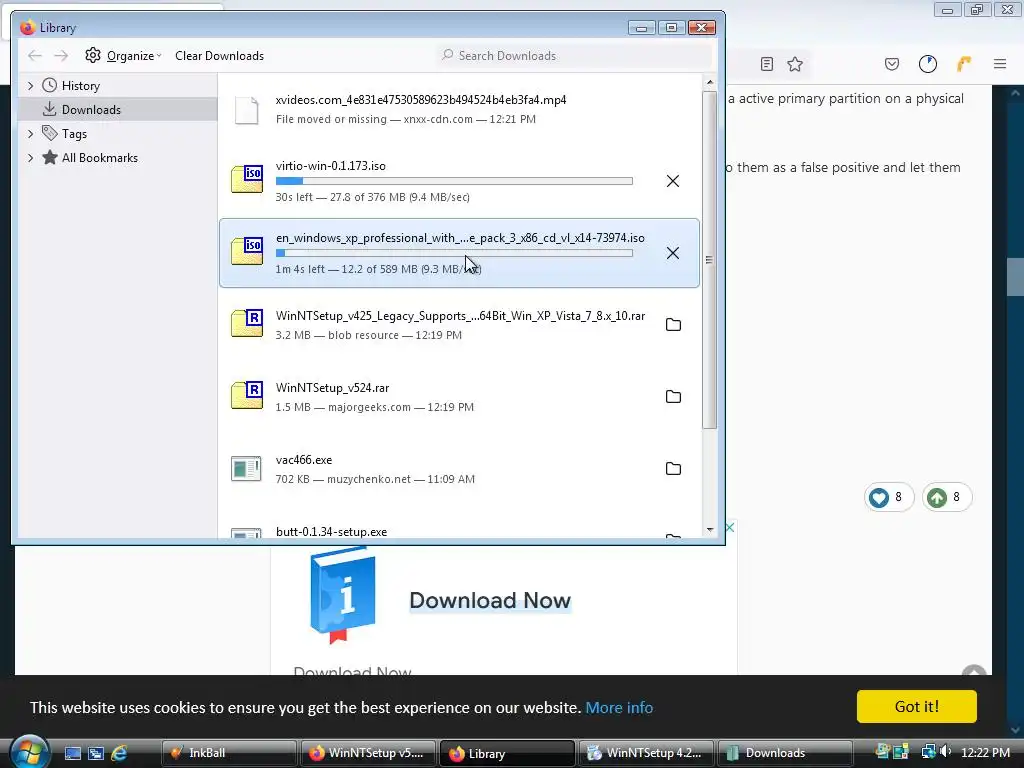1024x768 pixels.
Task: Click the downloads list scrollbar thumb
Action: (x=710, y=259)
